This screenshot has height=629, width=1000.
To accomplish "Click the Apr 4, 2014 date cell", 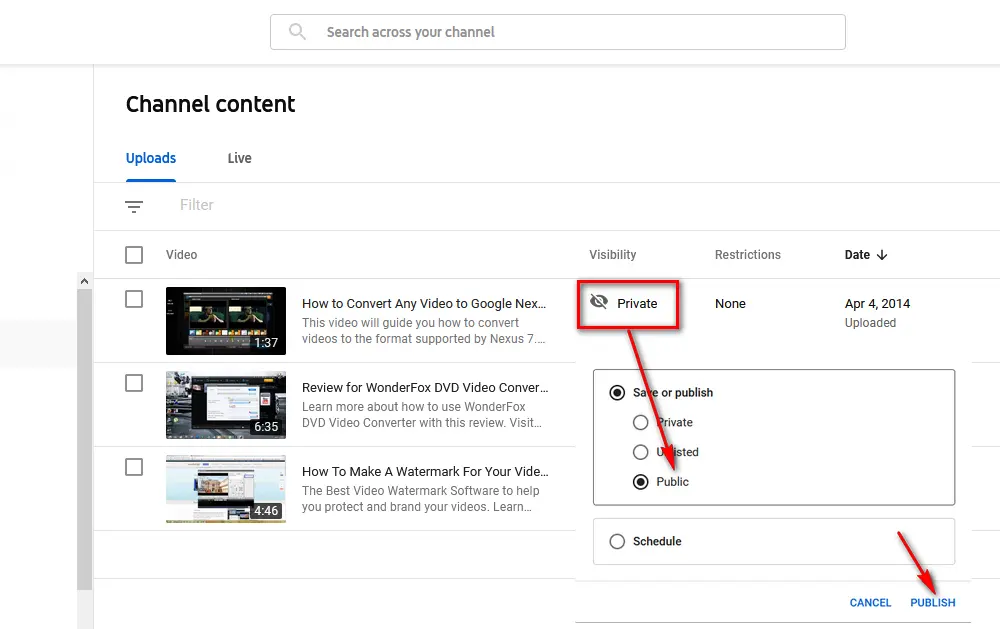I will pyautogui.click(x=877, y=304).
